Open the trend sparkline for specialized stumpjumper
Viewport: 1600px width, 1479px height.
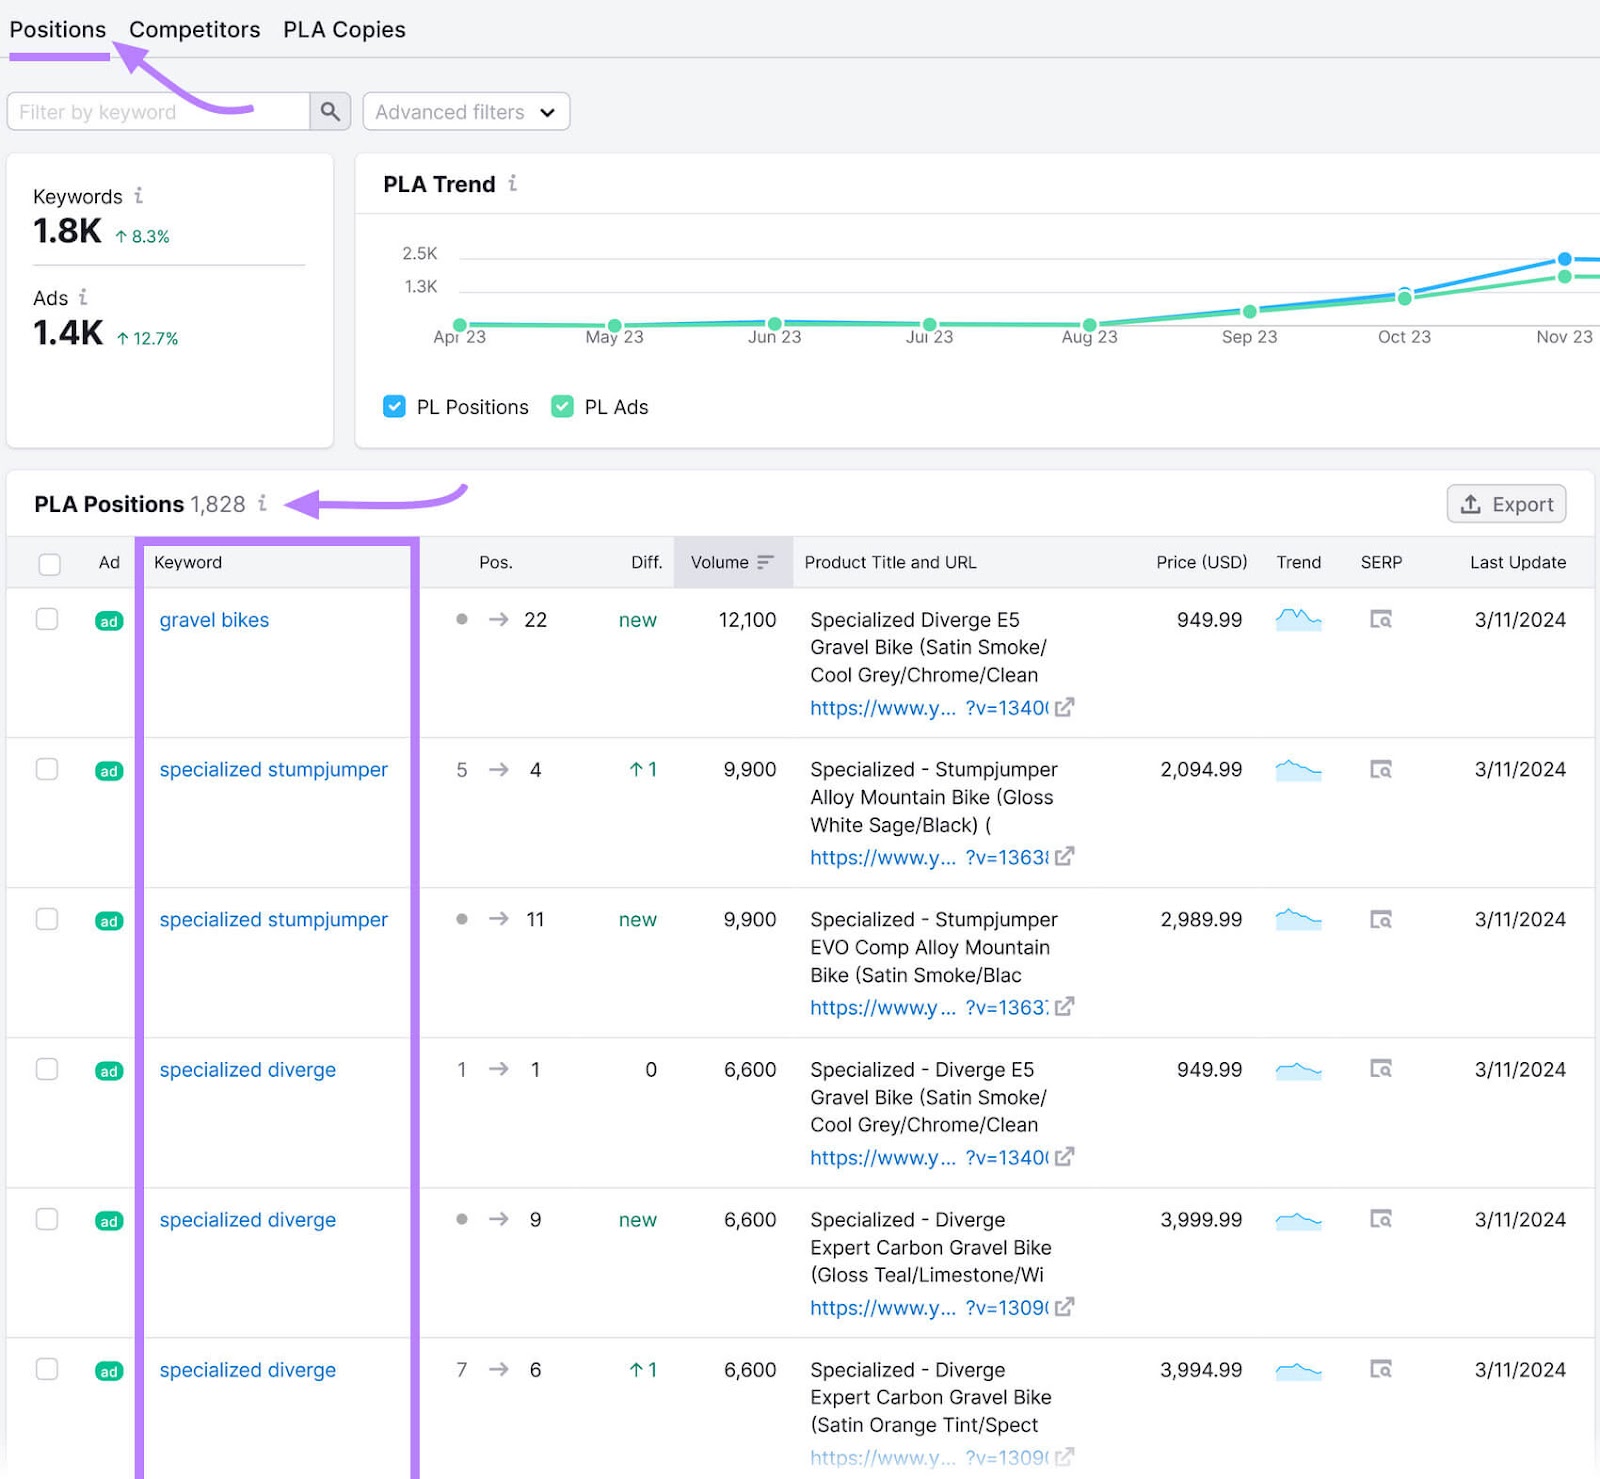(x=1298, y=770)
